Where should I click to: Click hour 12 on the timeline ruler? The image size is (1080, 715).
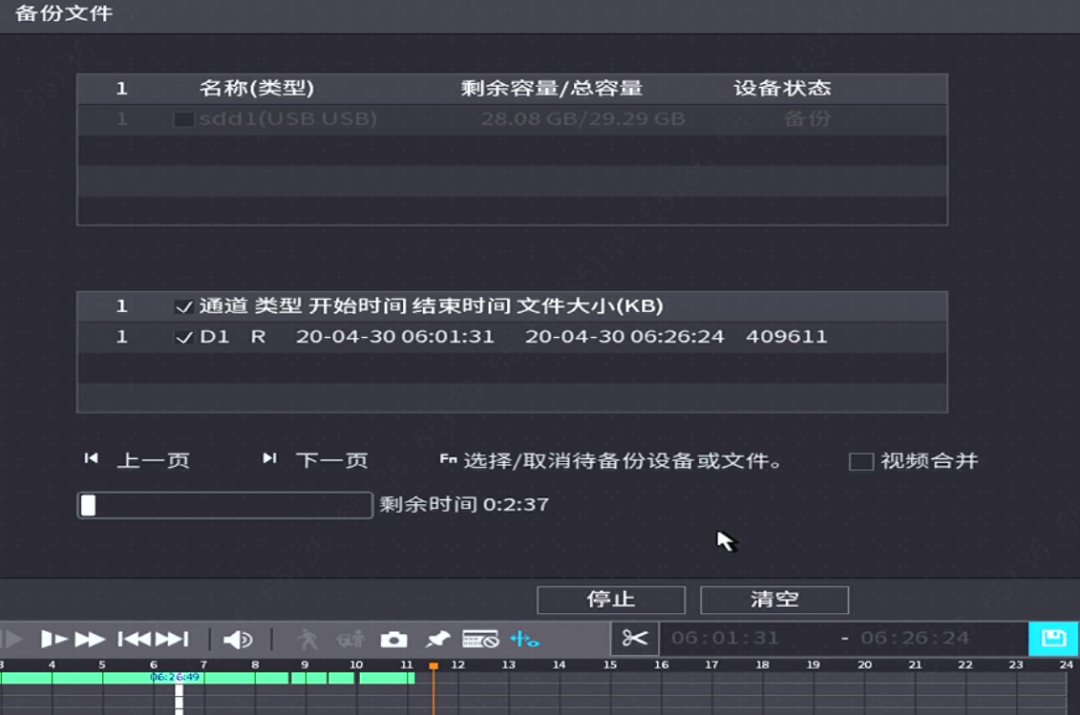[458, 665]
